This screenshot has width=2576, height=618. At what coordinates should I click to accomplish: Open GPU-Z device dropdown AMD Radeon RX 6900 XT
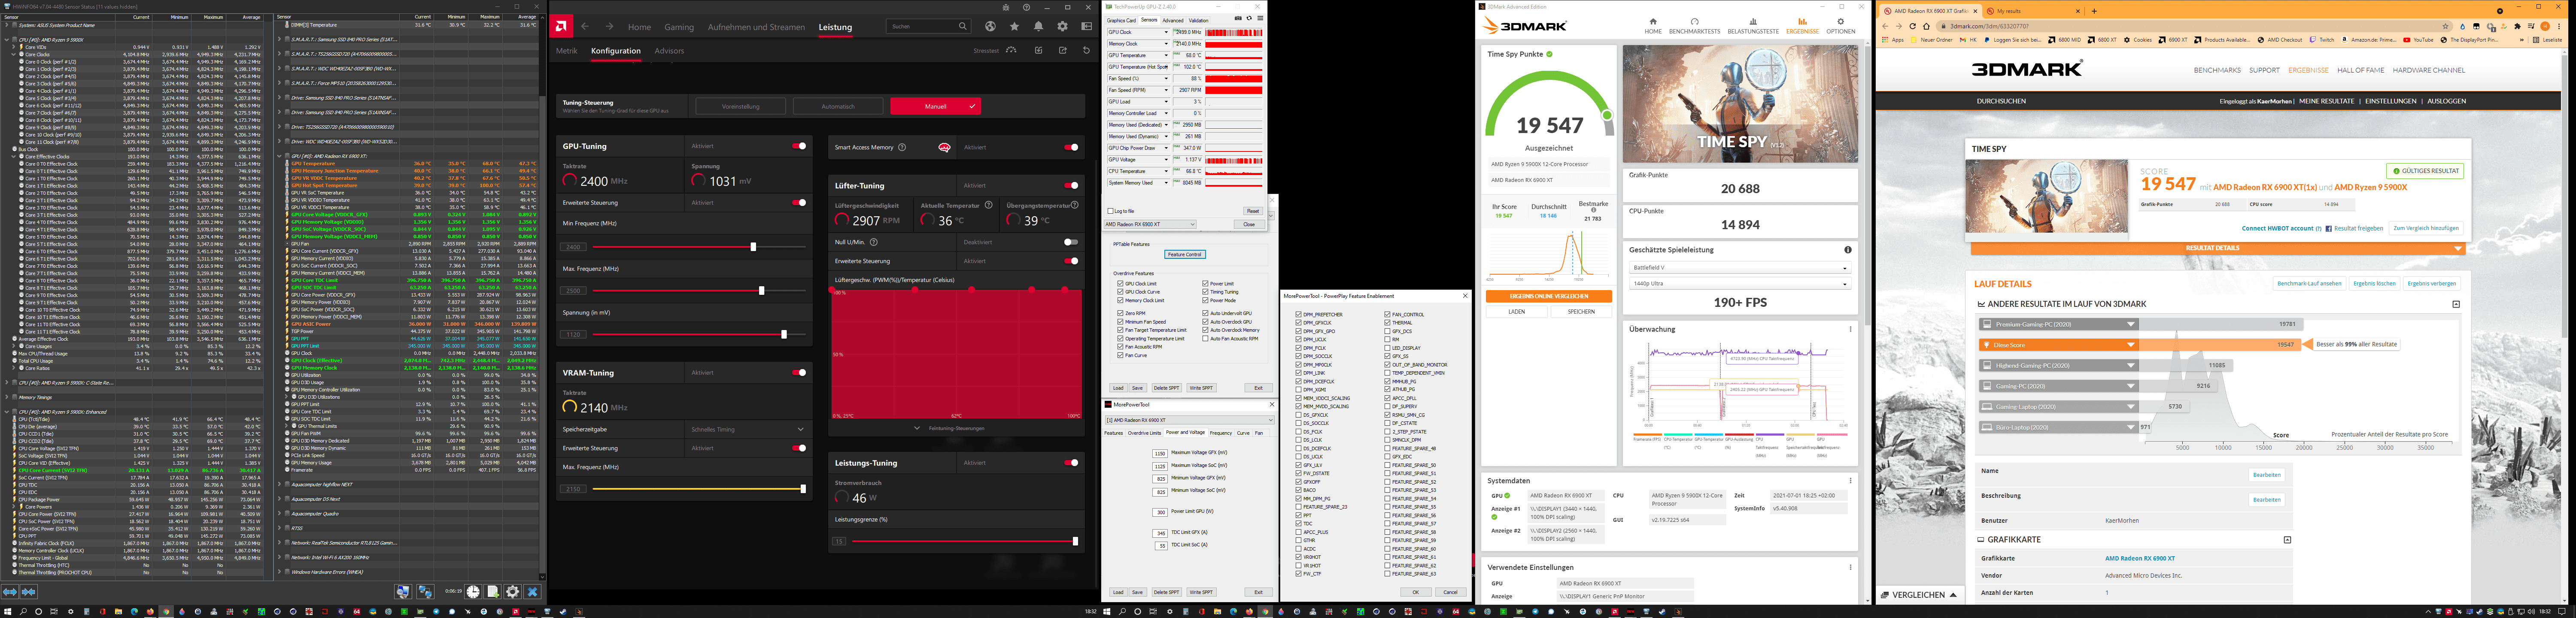coord(1150,224)
